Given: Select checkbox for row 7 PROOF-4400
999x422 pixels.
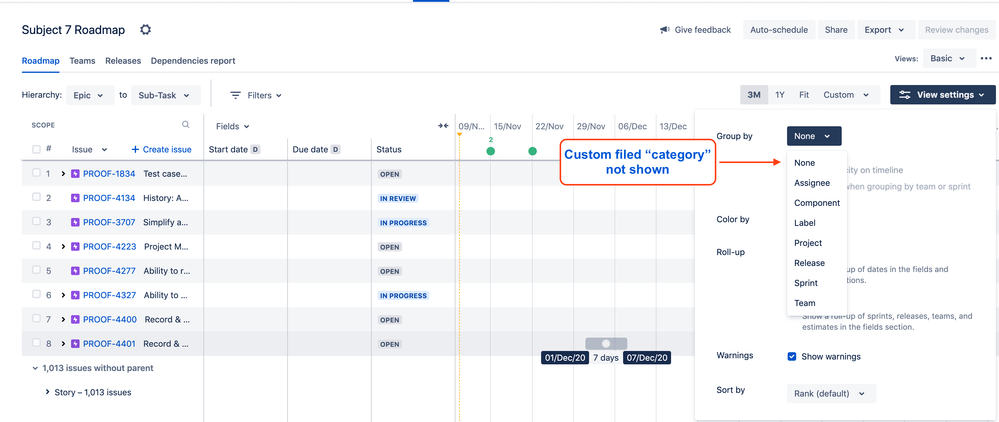Looking at the screenshot, I should coord(36,319).
